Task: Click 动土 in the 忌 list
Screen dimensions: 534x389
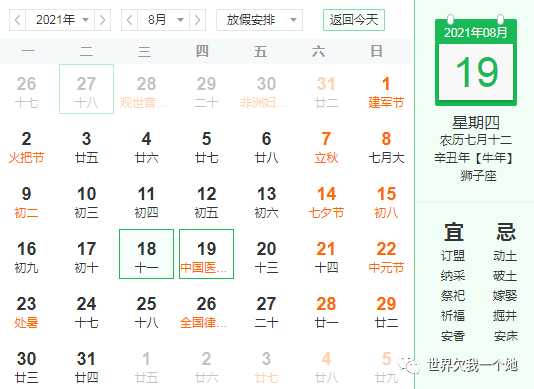Action: (505, 256)
